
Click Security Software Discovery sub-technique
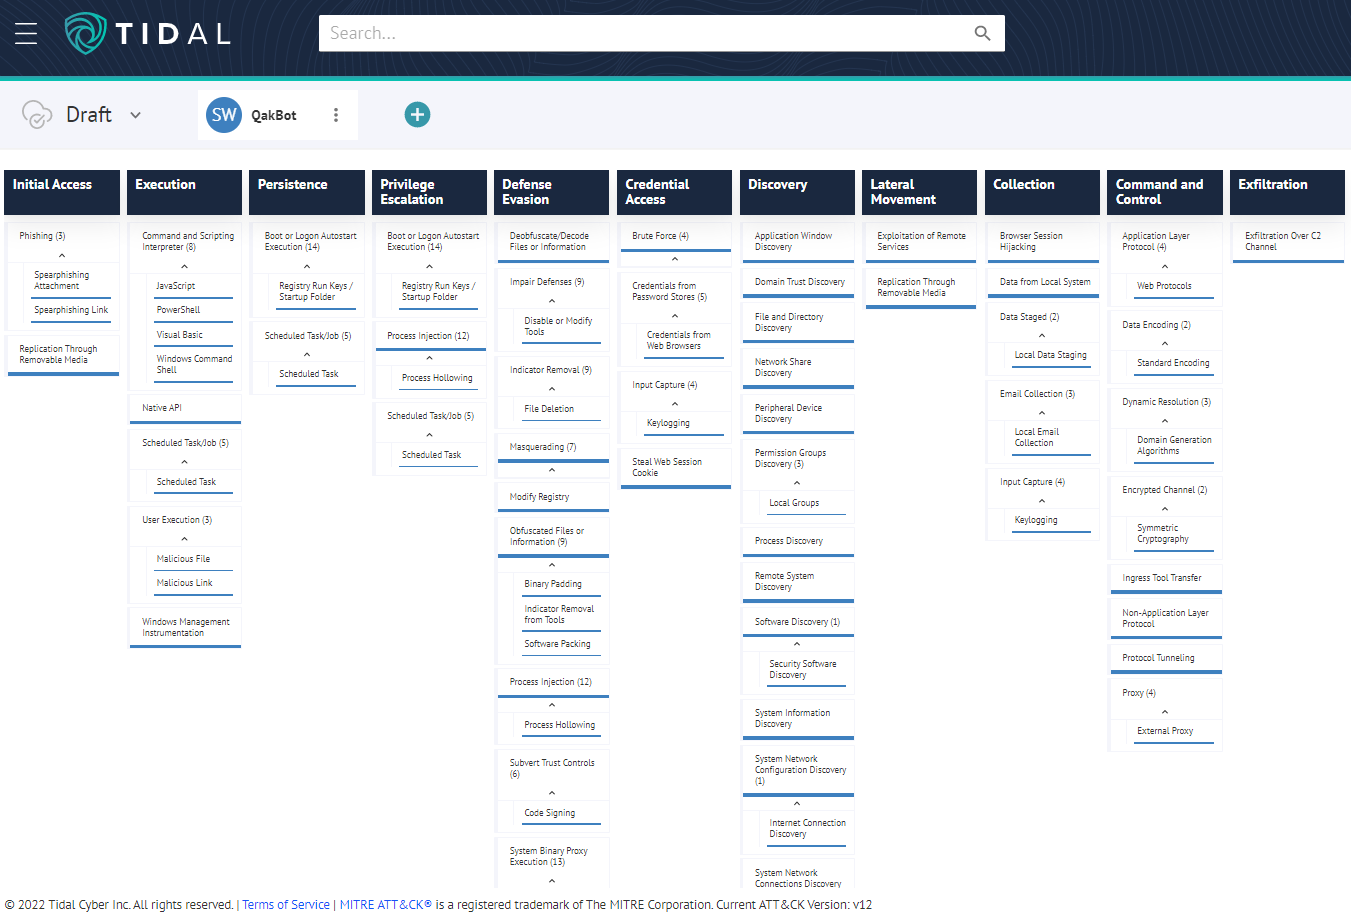(807, 670)
